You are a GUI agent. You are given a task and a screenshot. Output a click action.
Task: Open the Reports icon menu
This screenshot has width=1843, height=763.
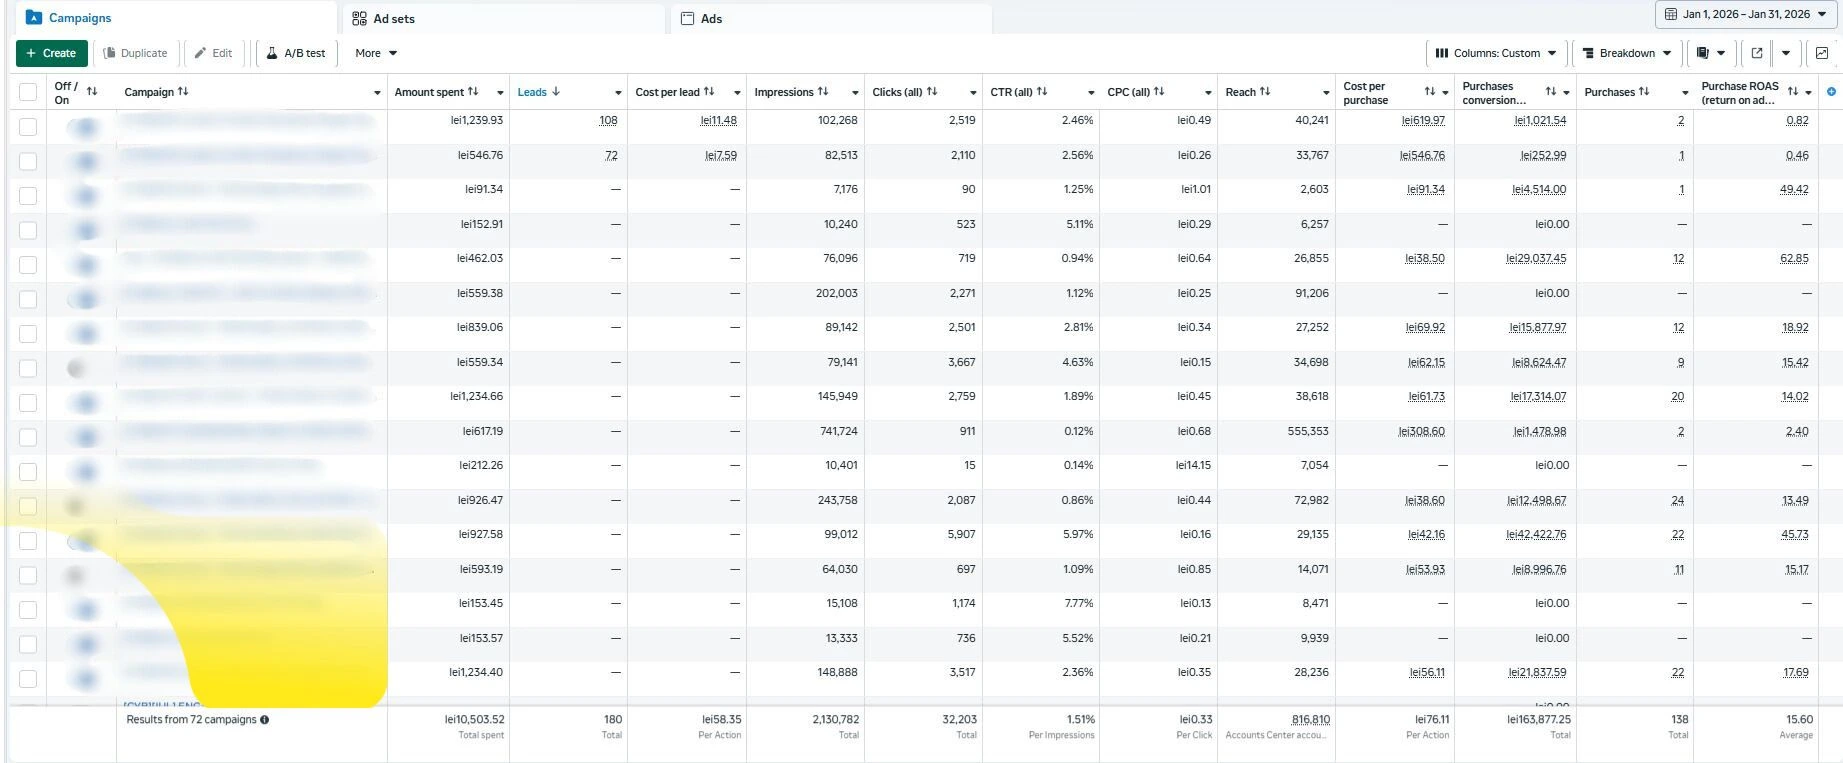[1711, 53]
